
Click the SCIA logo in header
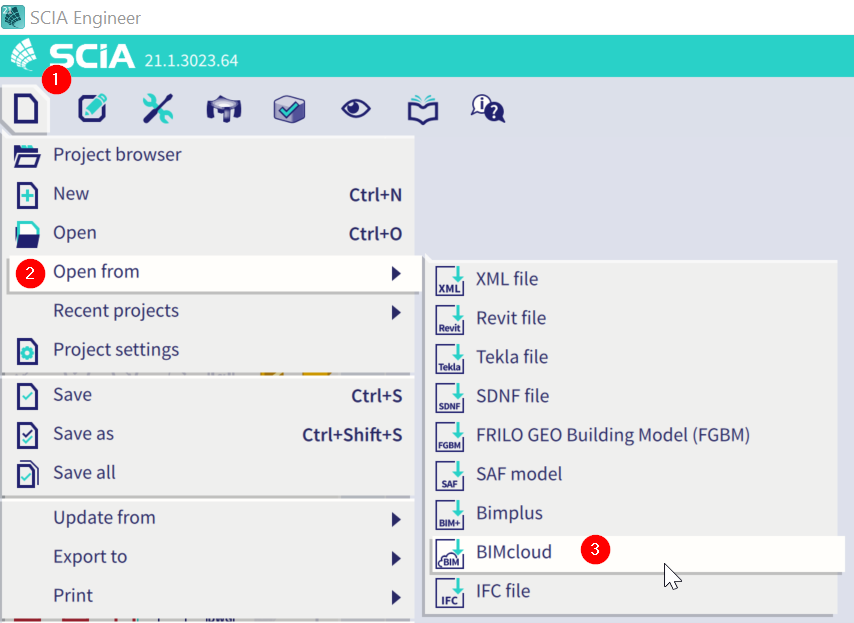(73, 56)
